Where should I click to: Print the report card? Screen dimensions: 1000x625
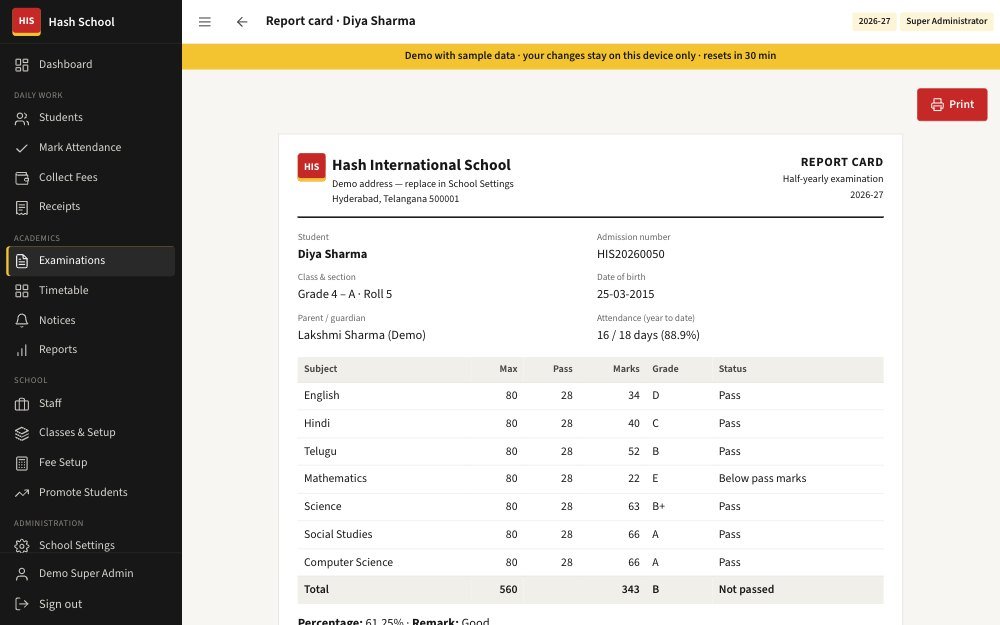click(x=952, y=105)
